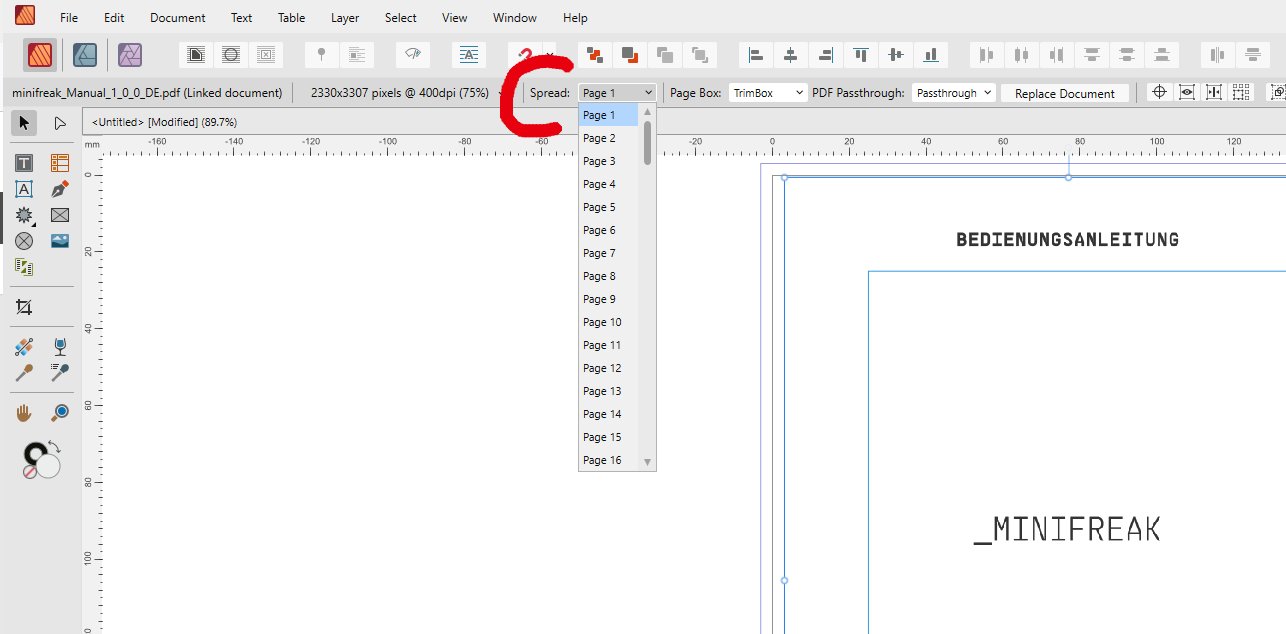
Task: Open the Window menu
Action: point(515,18)
